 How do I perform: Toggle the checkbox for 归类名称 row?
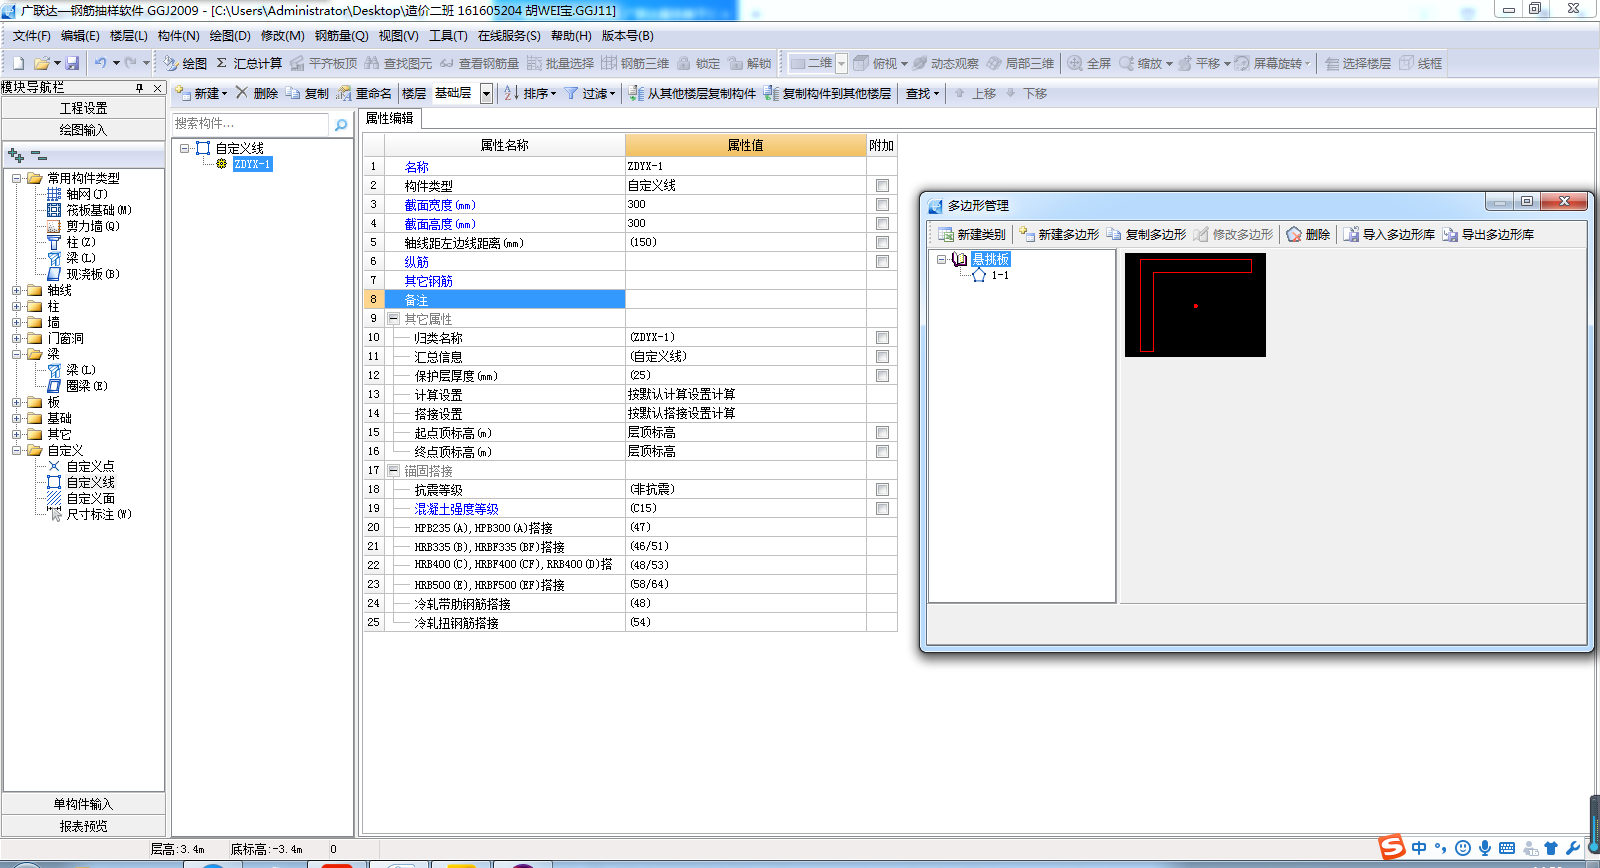coord(882,337)
